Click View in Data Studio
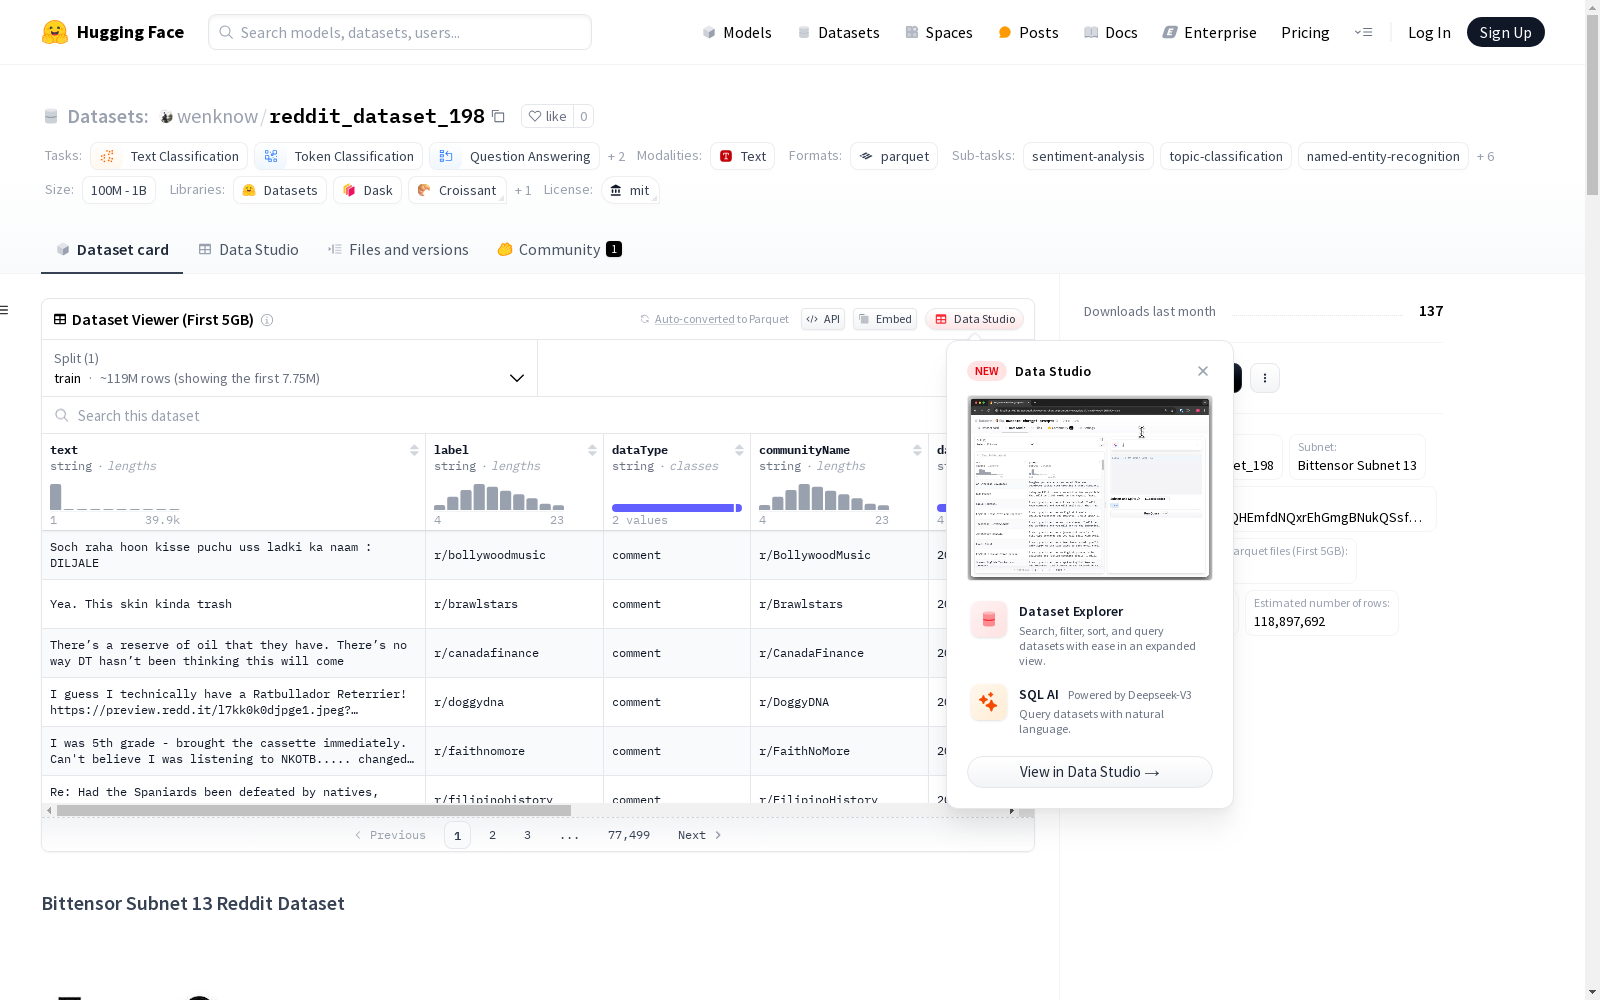Screen dimensions: 1600x1000 coord(1090,772)
